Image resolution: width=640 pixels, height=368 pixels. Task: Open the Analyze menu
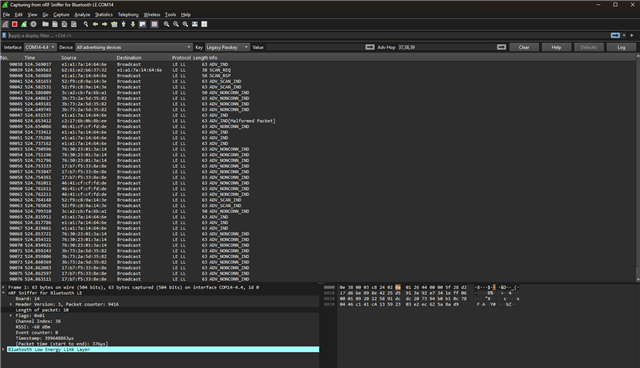82,15
